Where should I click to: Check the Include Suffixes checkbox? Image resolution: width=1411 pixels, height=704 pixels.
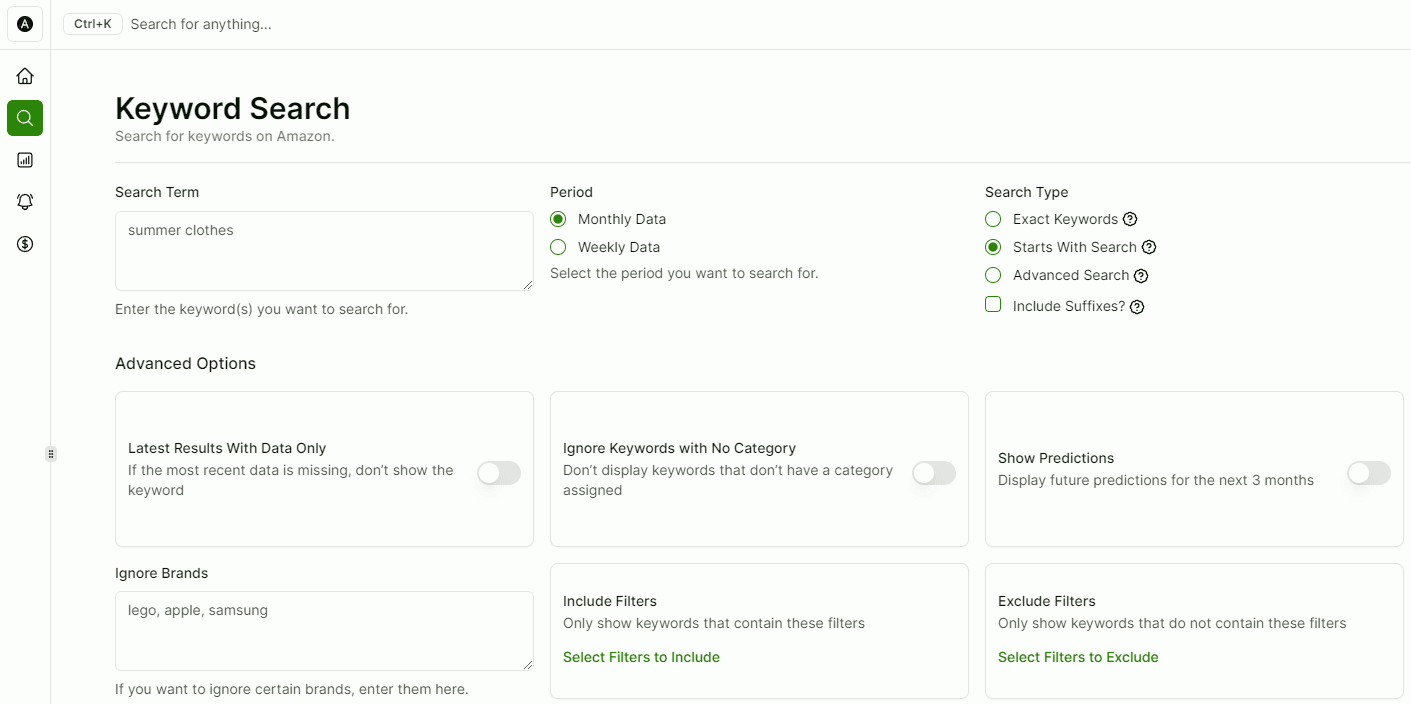993,305
